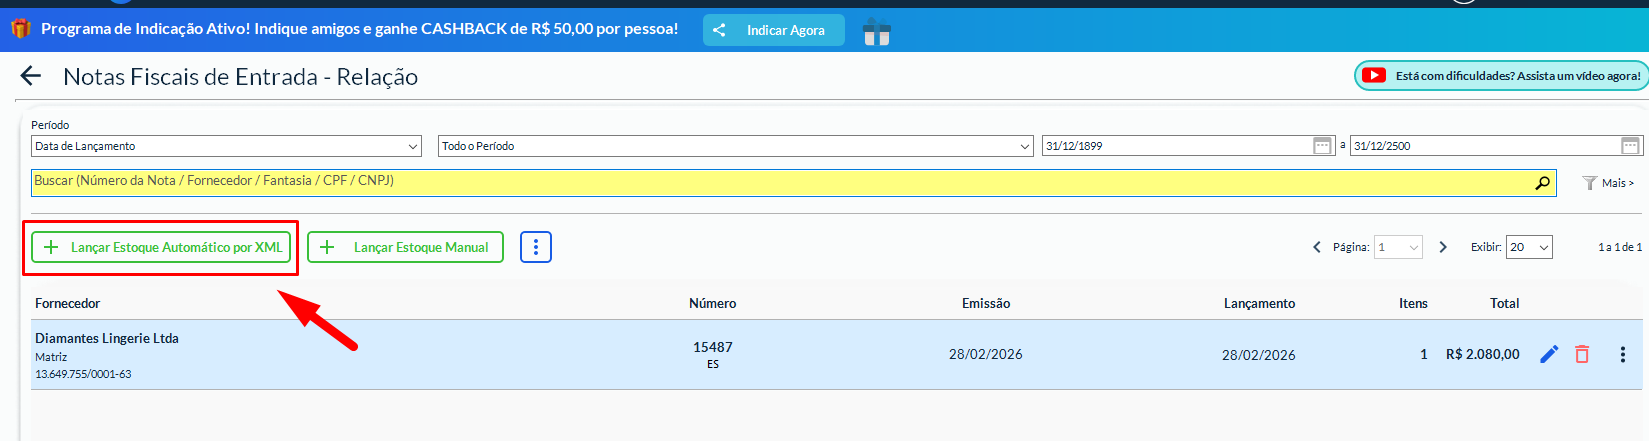Expand the Todo o Período dropdown
Image resolution: width=1649 pixels, height=441 pixels.
click(735, 146)
